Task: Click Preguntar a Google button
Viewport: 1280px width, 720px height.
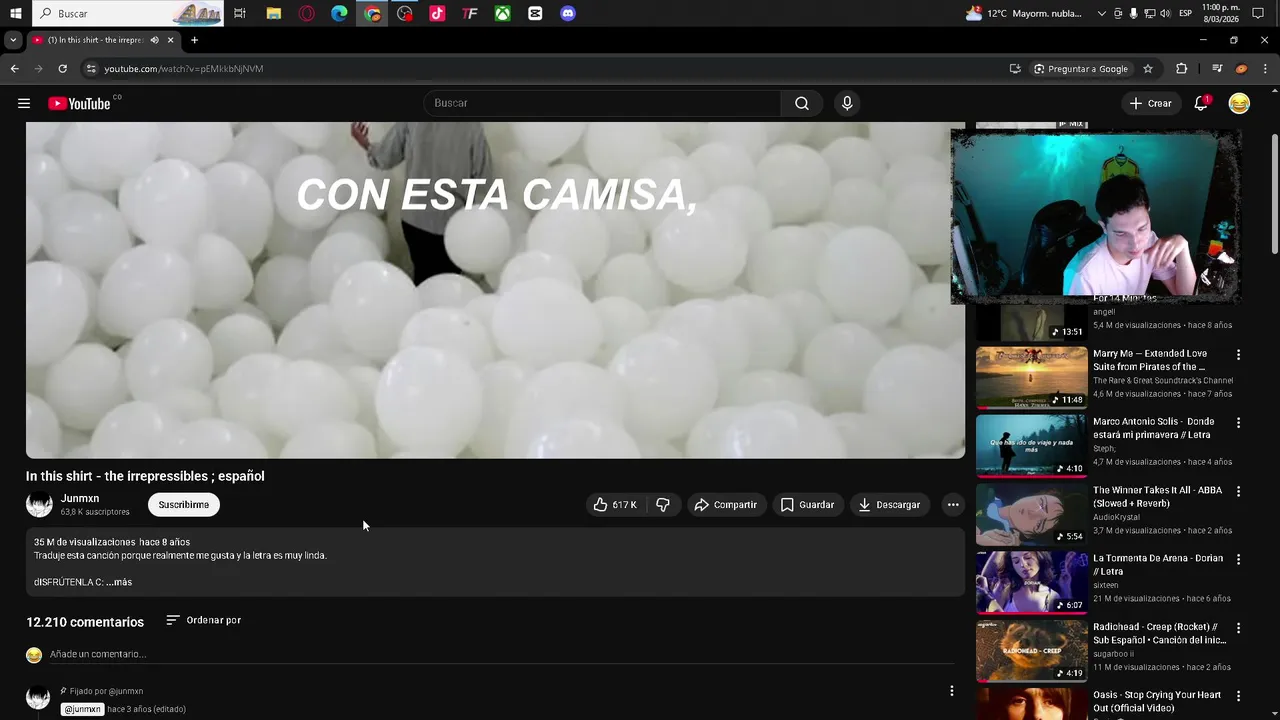Action: tap(1080, 69)
